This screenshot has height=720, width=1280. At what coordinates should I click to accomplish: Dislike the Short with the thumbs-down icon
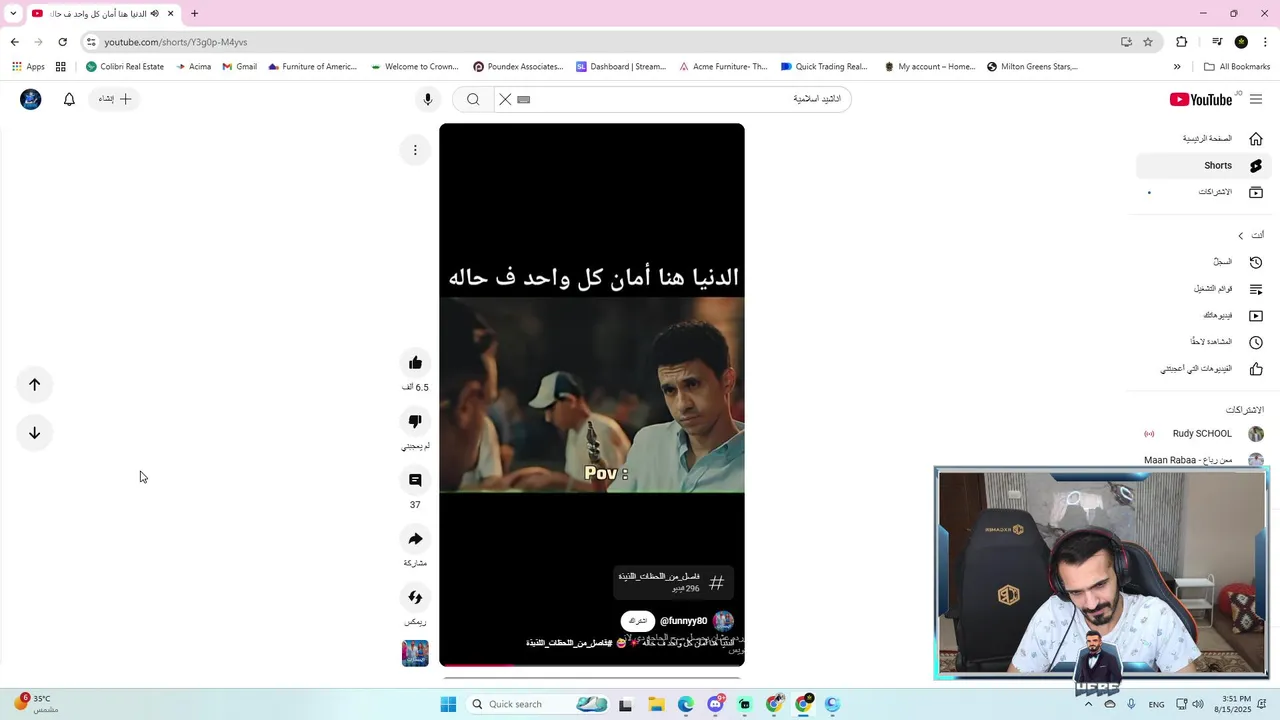415,422
